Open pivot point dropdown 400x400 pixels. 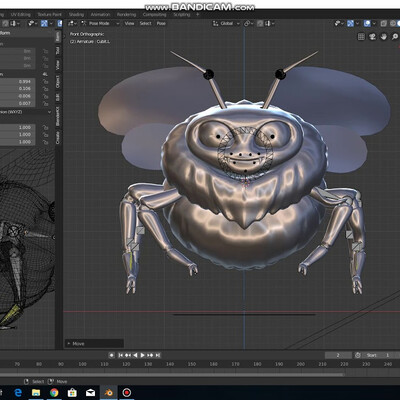click(248, 23)
